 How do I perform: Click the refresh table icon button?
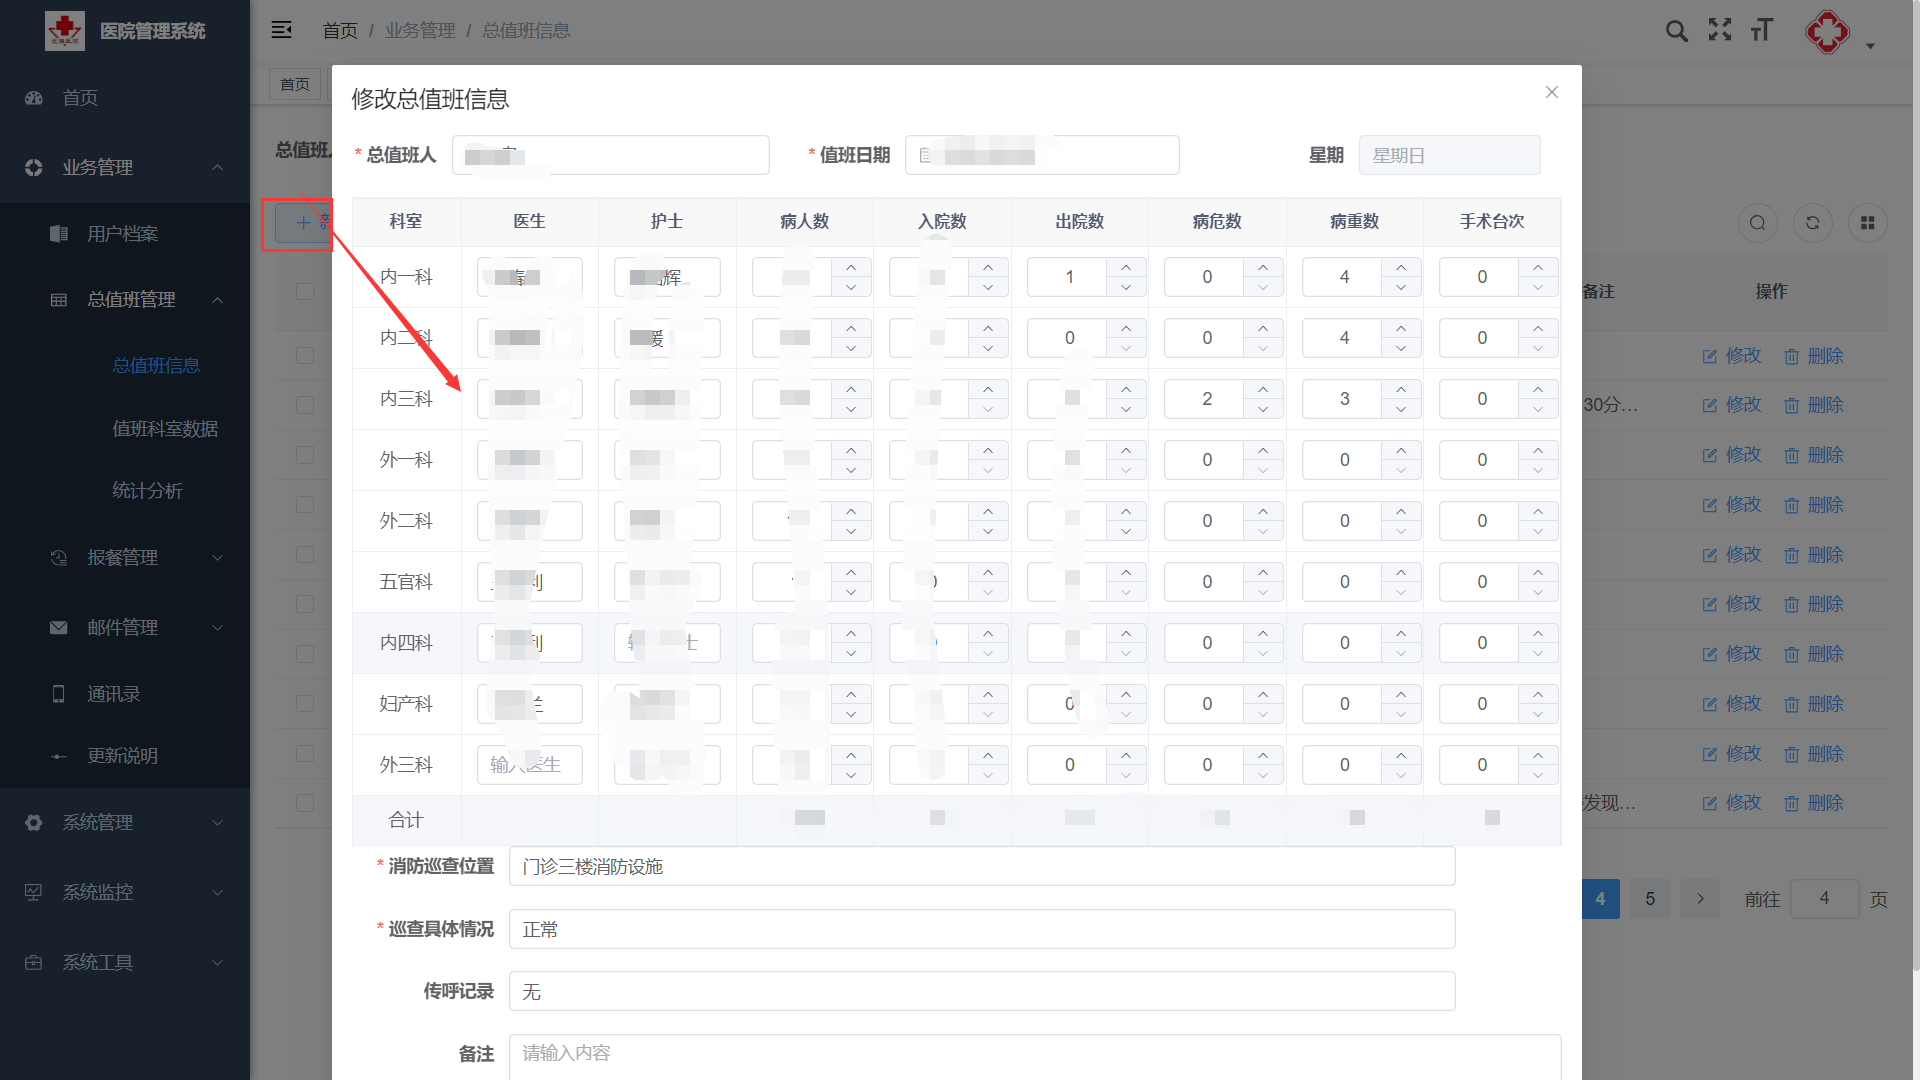(1812, 223)
